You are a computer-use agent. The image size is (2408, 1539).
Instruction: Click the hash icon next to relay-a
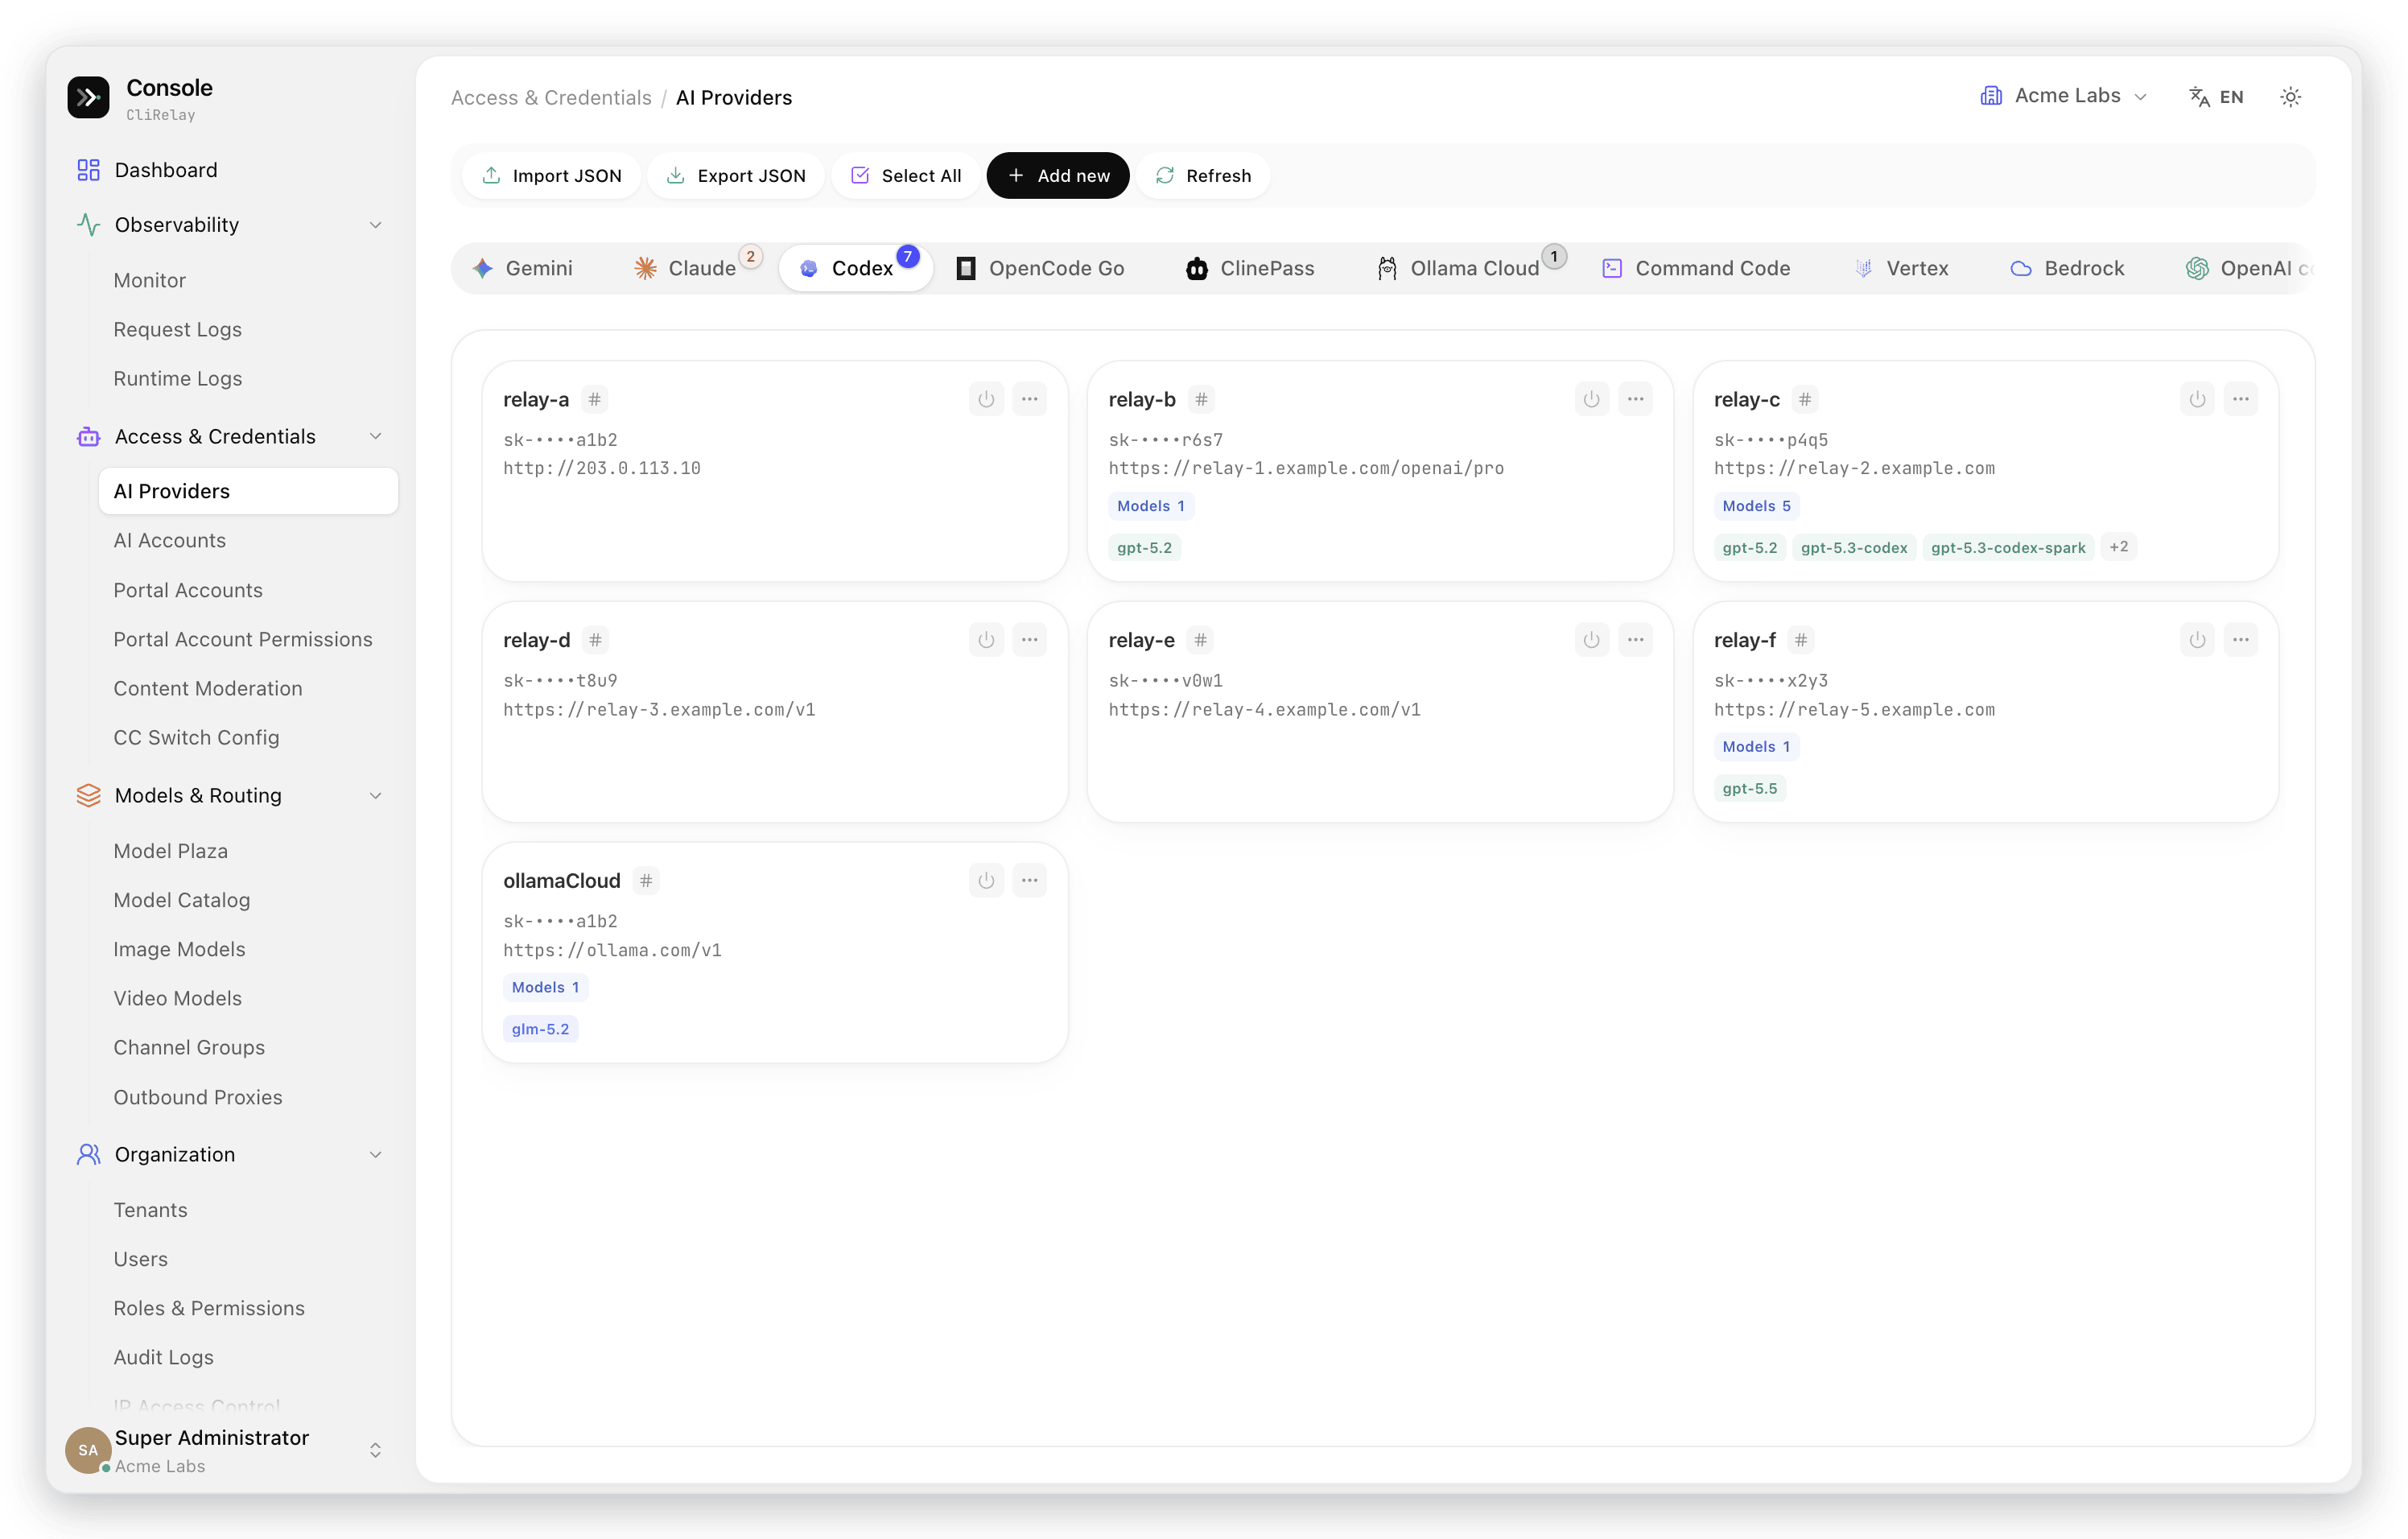(595, 399)
